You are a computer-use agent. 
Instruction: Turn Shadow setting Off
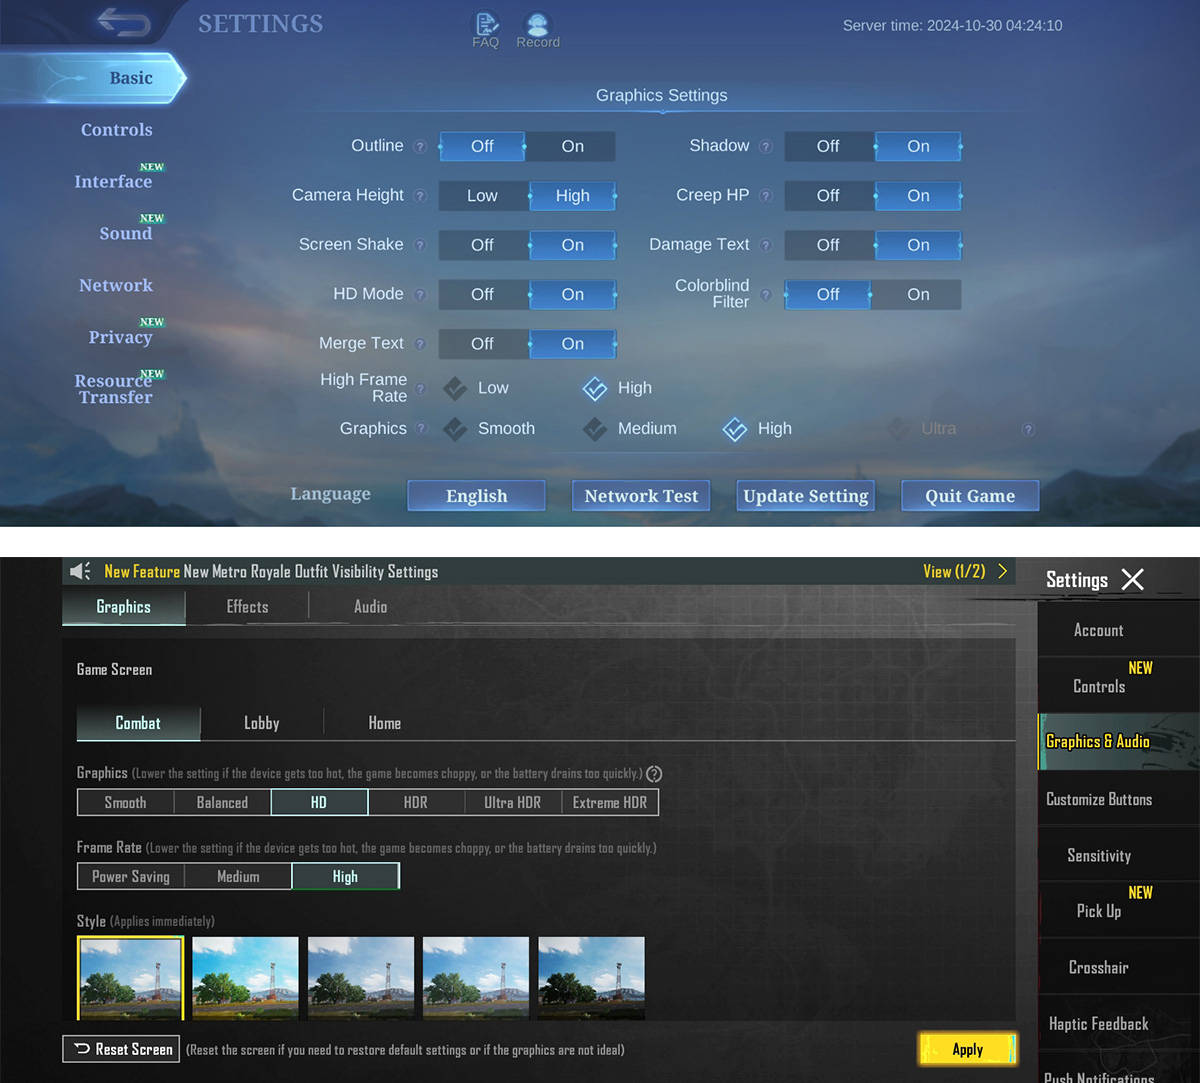click(828, 146)
